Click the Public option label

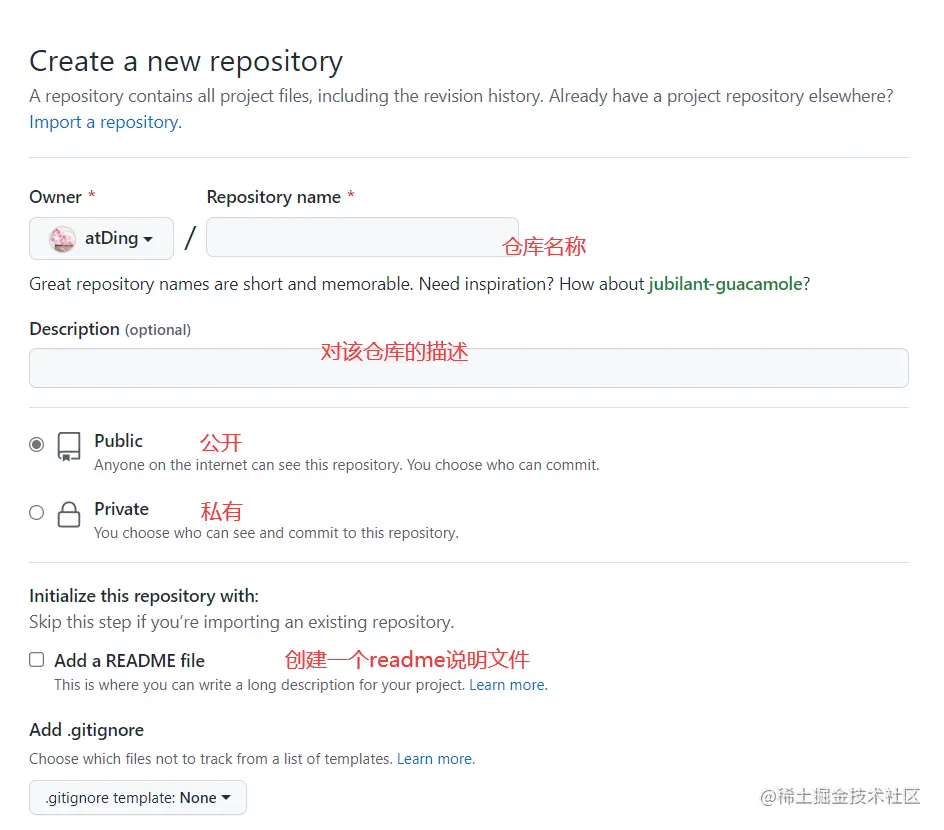118,441
